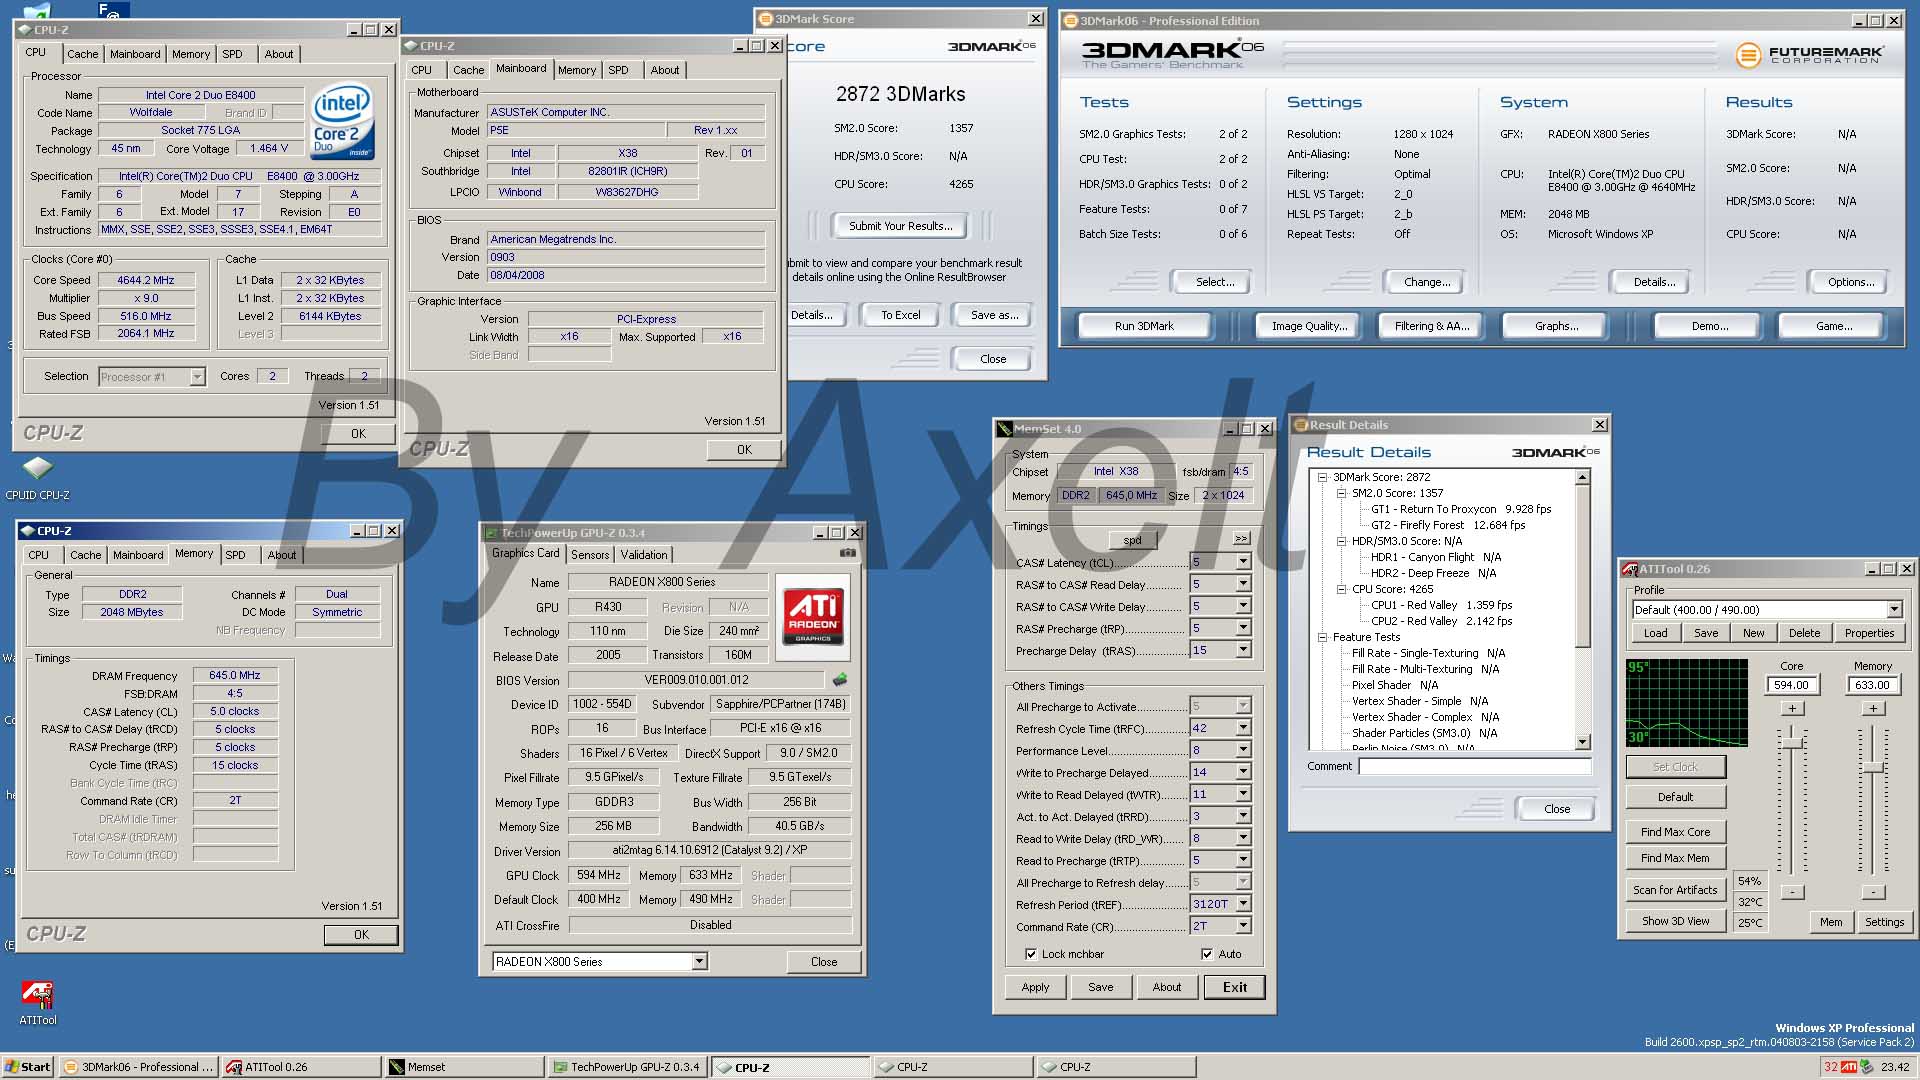1920x1080 pixels.
Task: Open the ATITool Profile dropdown
Action: (1894, 610)
